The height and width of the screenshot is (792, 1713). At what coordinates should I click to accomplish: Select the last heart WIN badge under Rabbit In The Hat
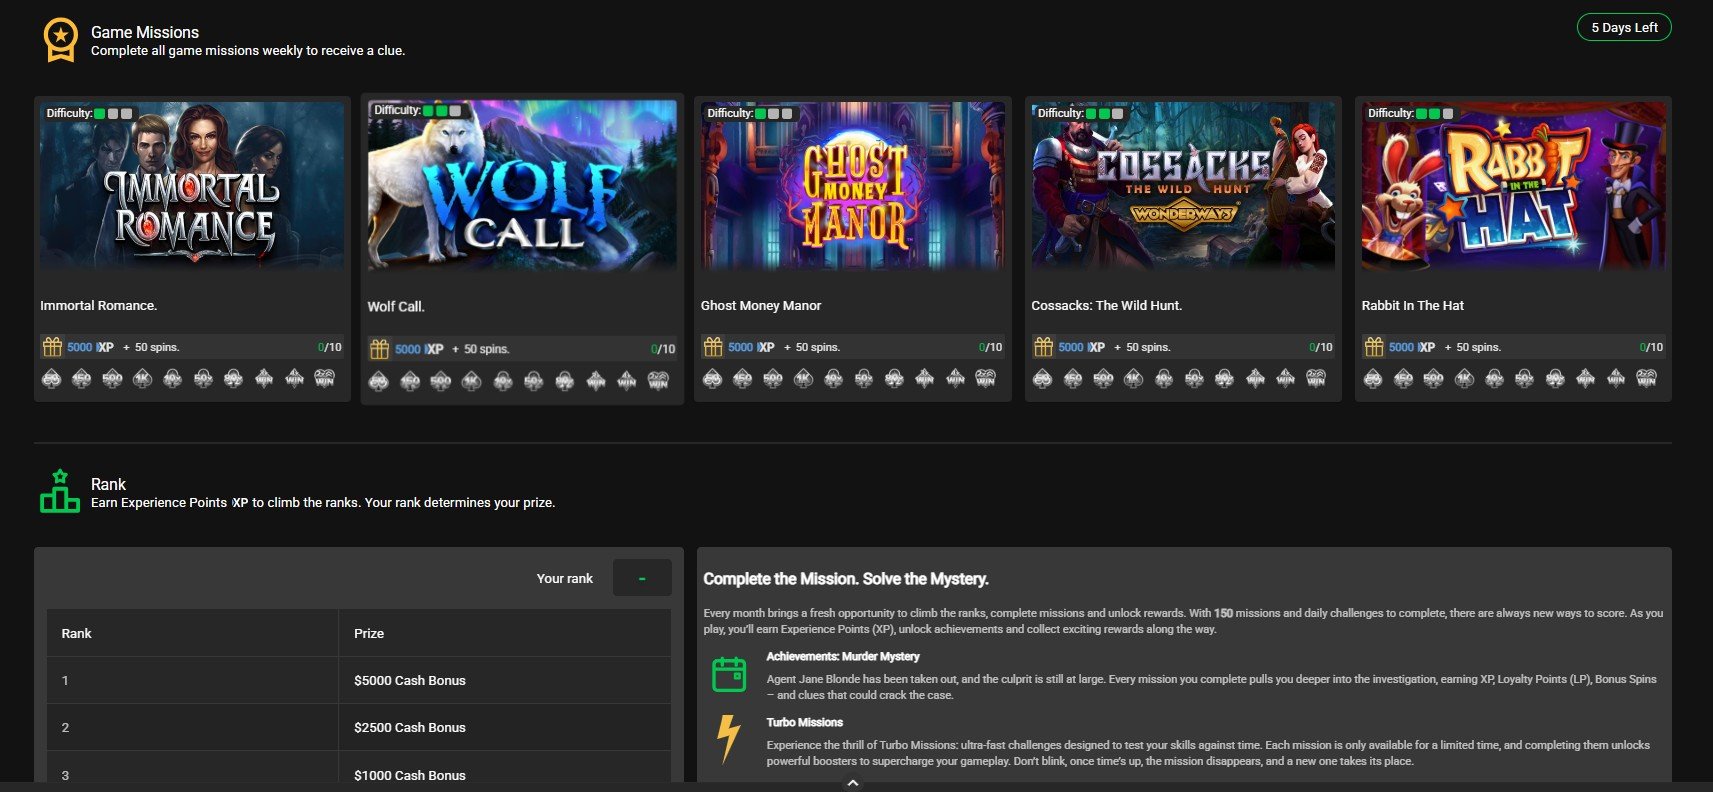click(1646, 378)
